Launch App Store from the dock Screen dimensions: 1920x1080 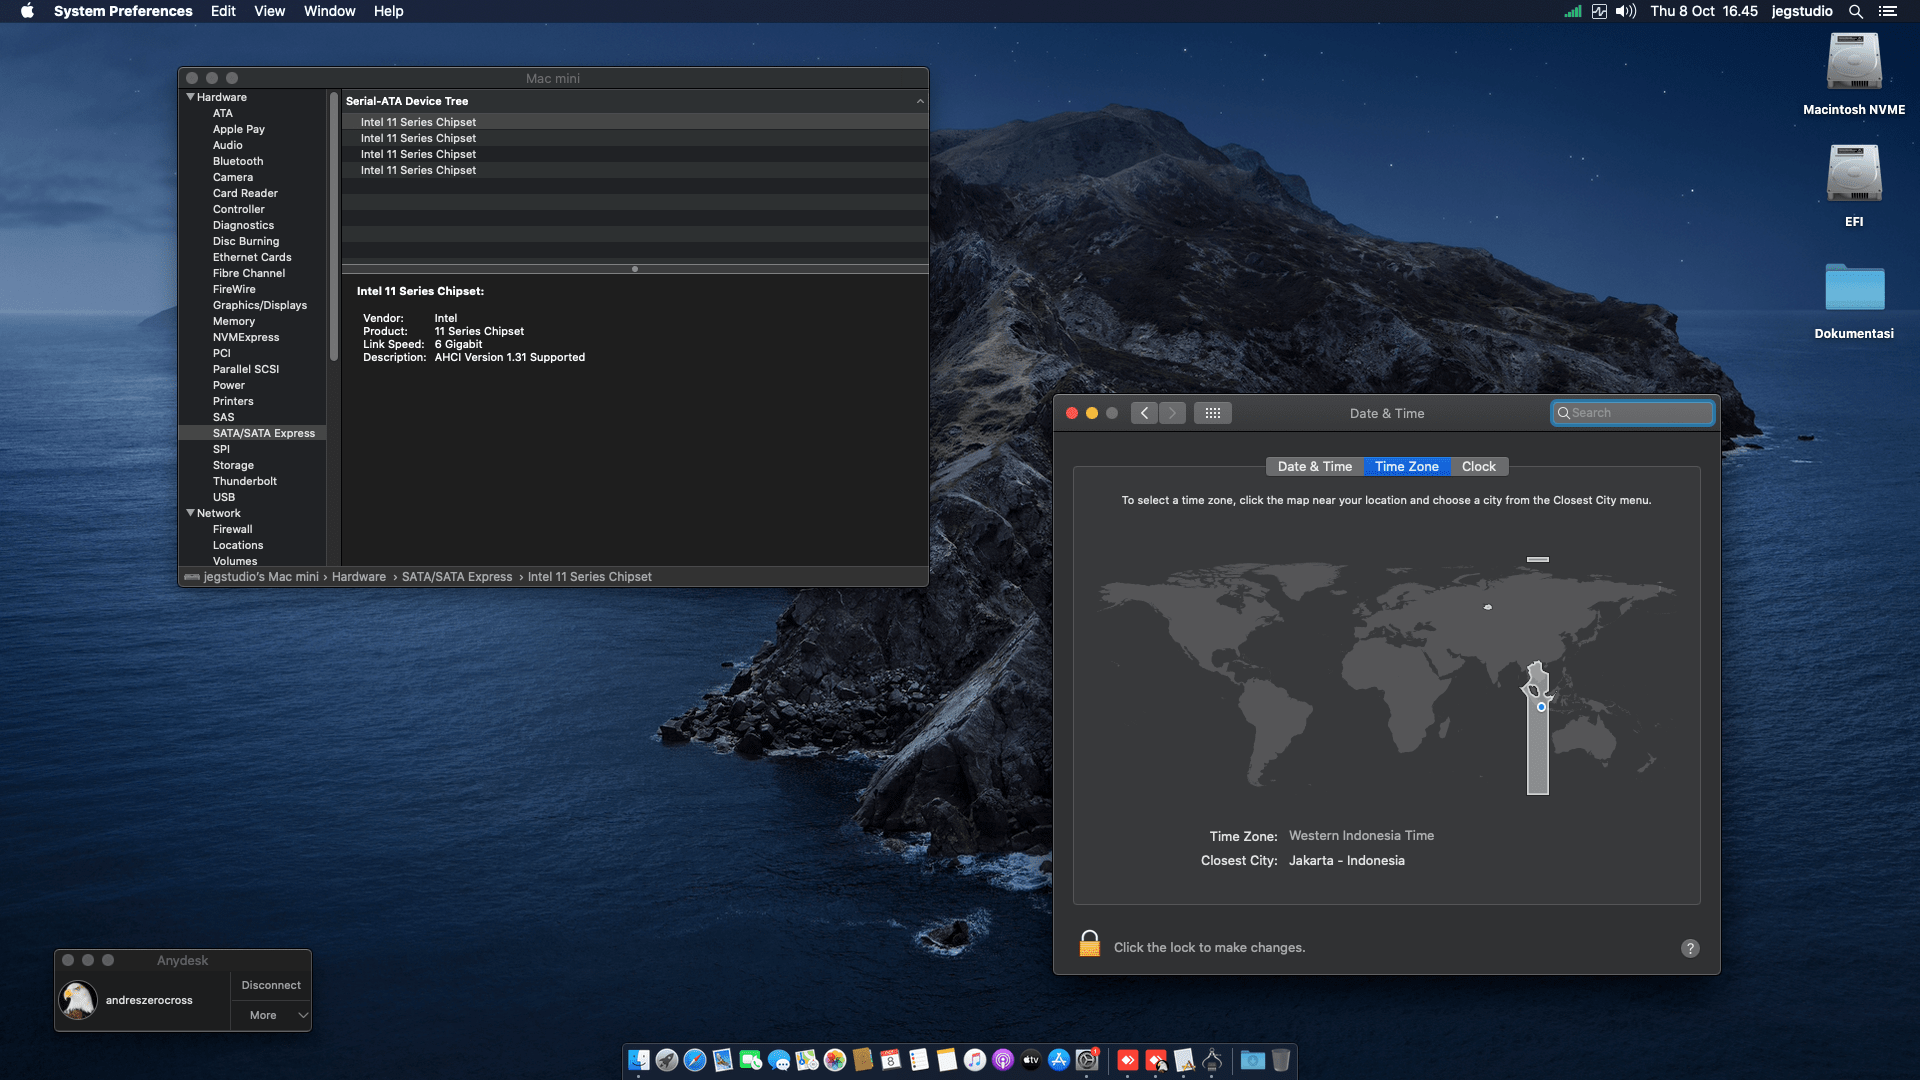[x=1059, y=1060]
